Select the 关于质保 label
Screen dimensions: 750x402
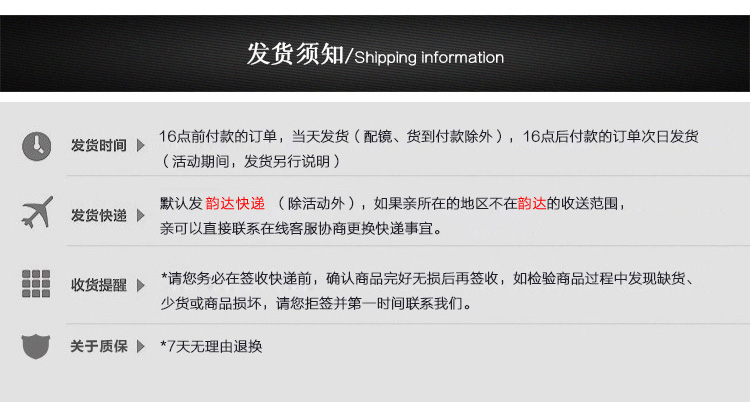click(x=99, y=346)
